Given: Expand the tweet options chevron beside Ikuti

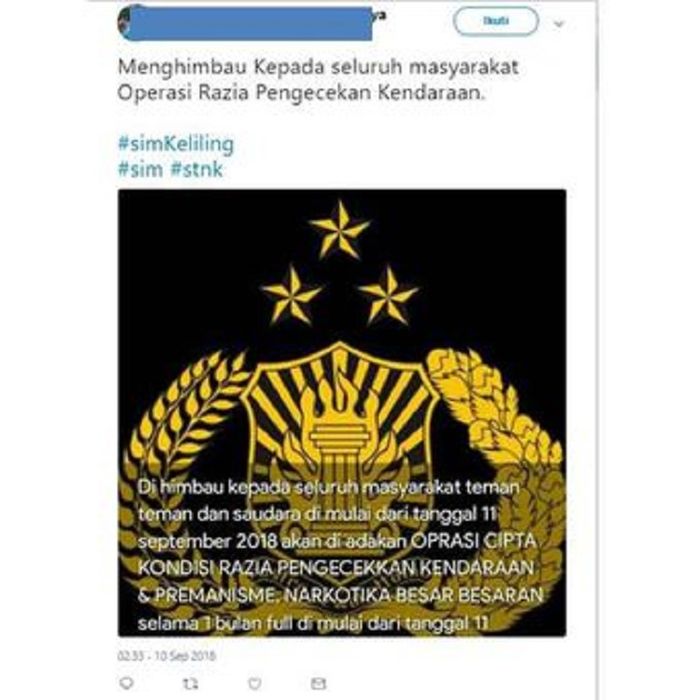Looking at the screenshot, I should coord(559,23).
